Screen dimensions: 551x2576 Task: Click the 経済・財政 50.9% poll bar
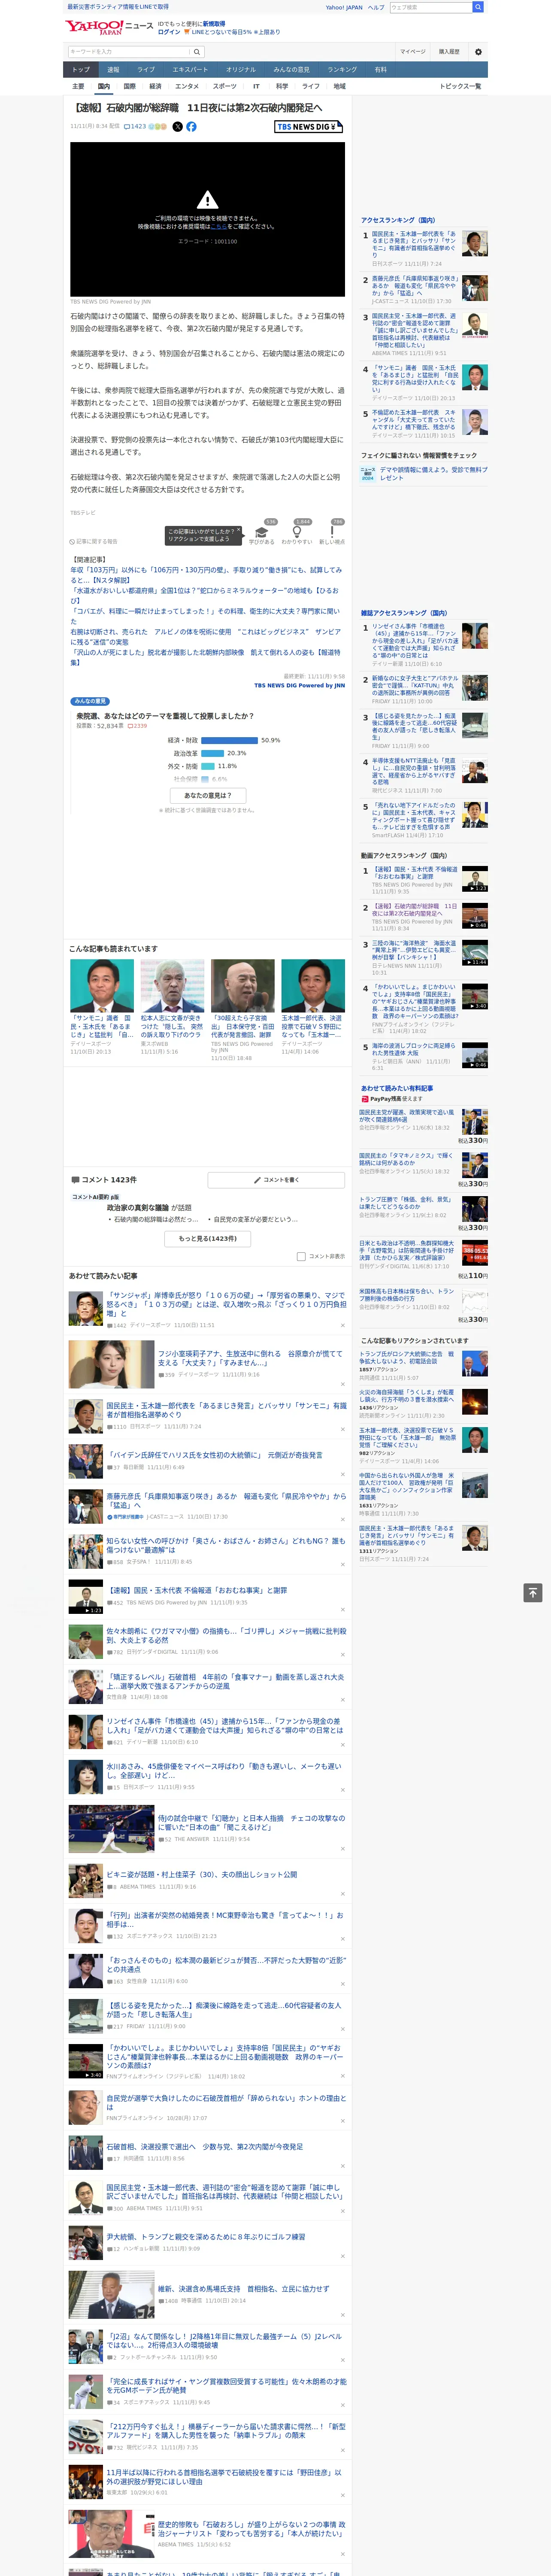230,740
